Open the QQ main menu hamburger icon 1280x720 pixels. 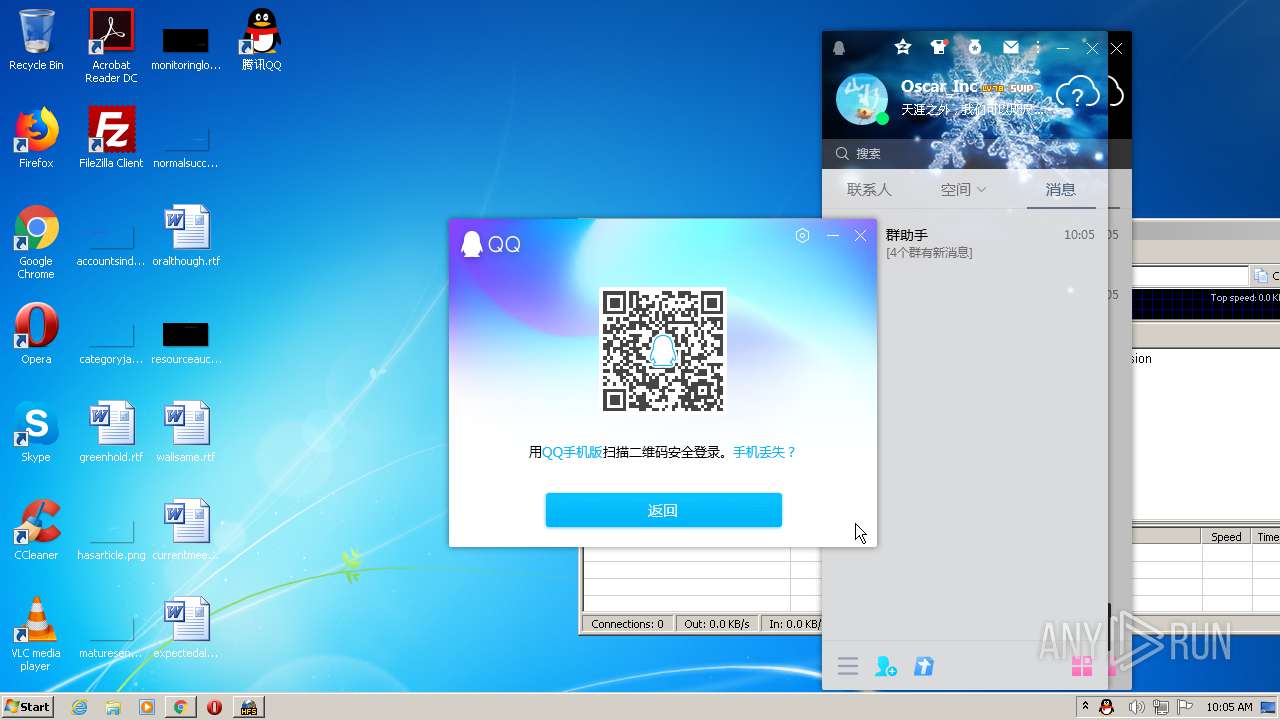click(848, 666)
